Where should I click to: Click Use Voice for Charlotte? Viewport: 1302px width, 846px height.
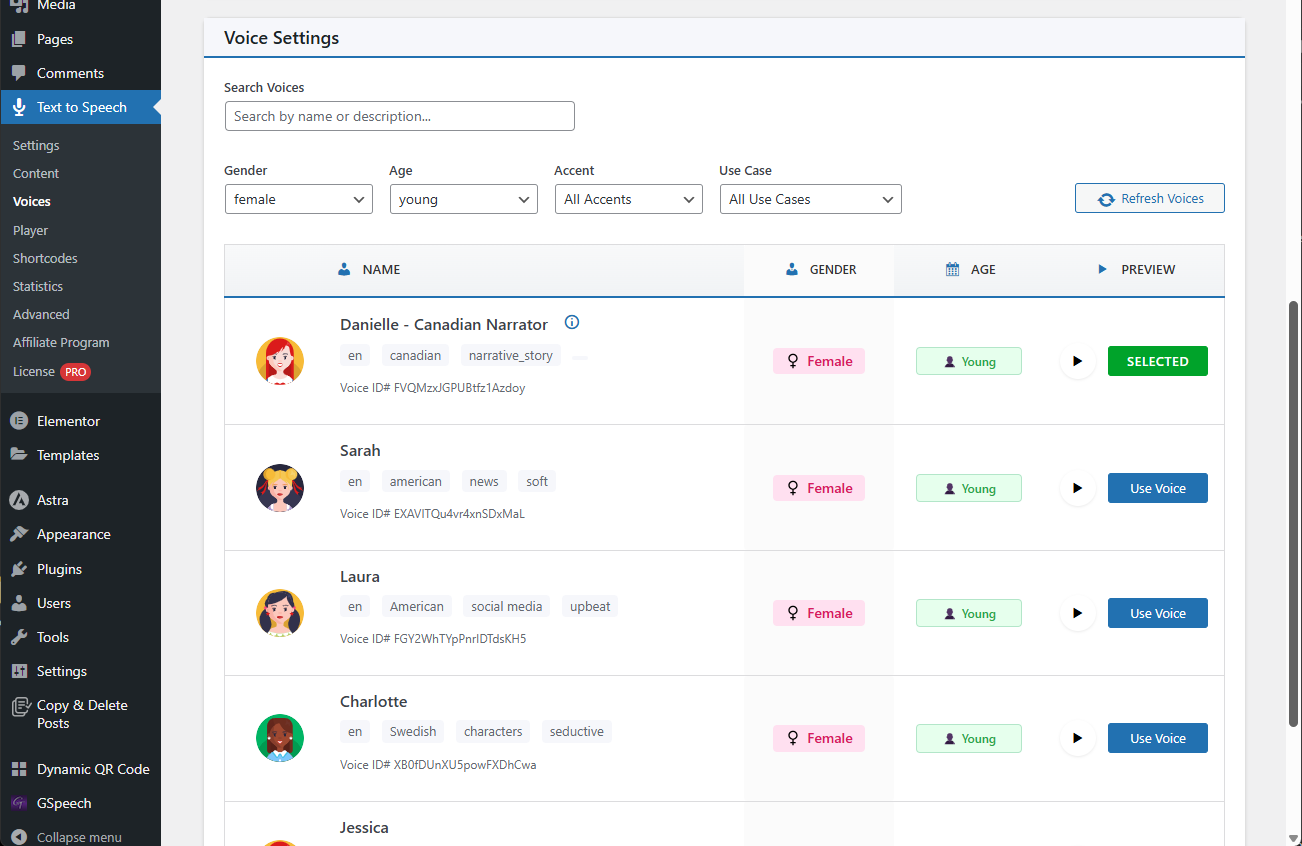[1158, 738]
